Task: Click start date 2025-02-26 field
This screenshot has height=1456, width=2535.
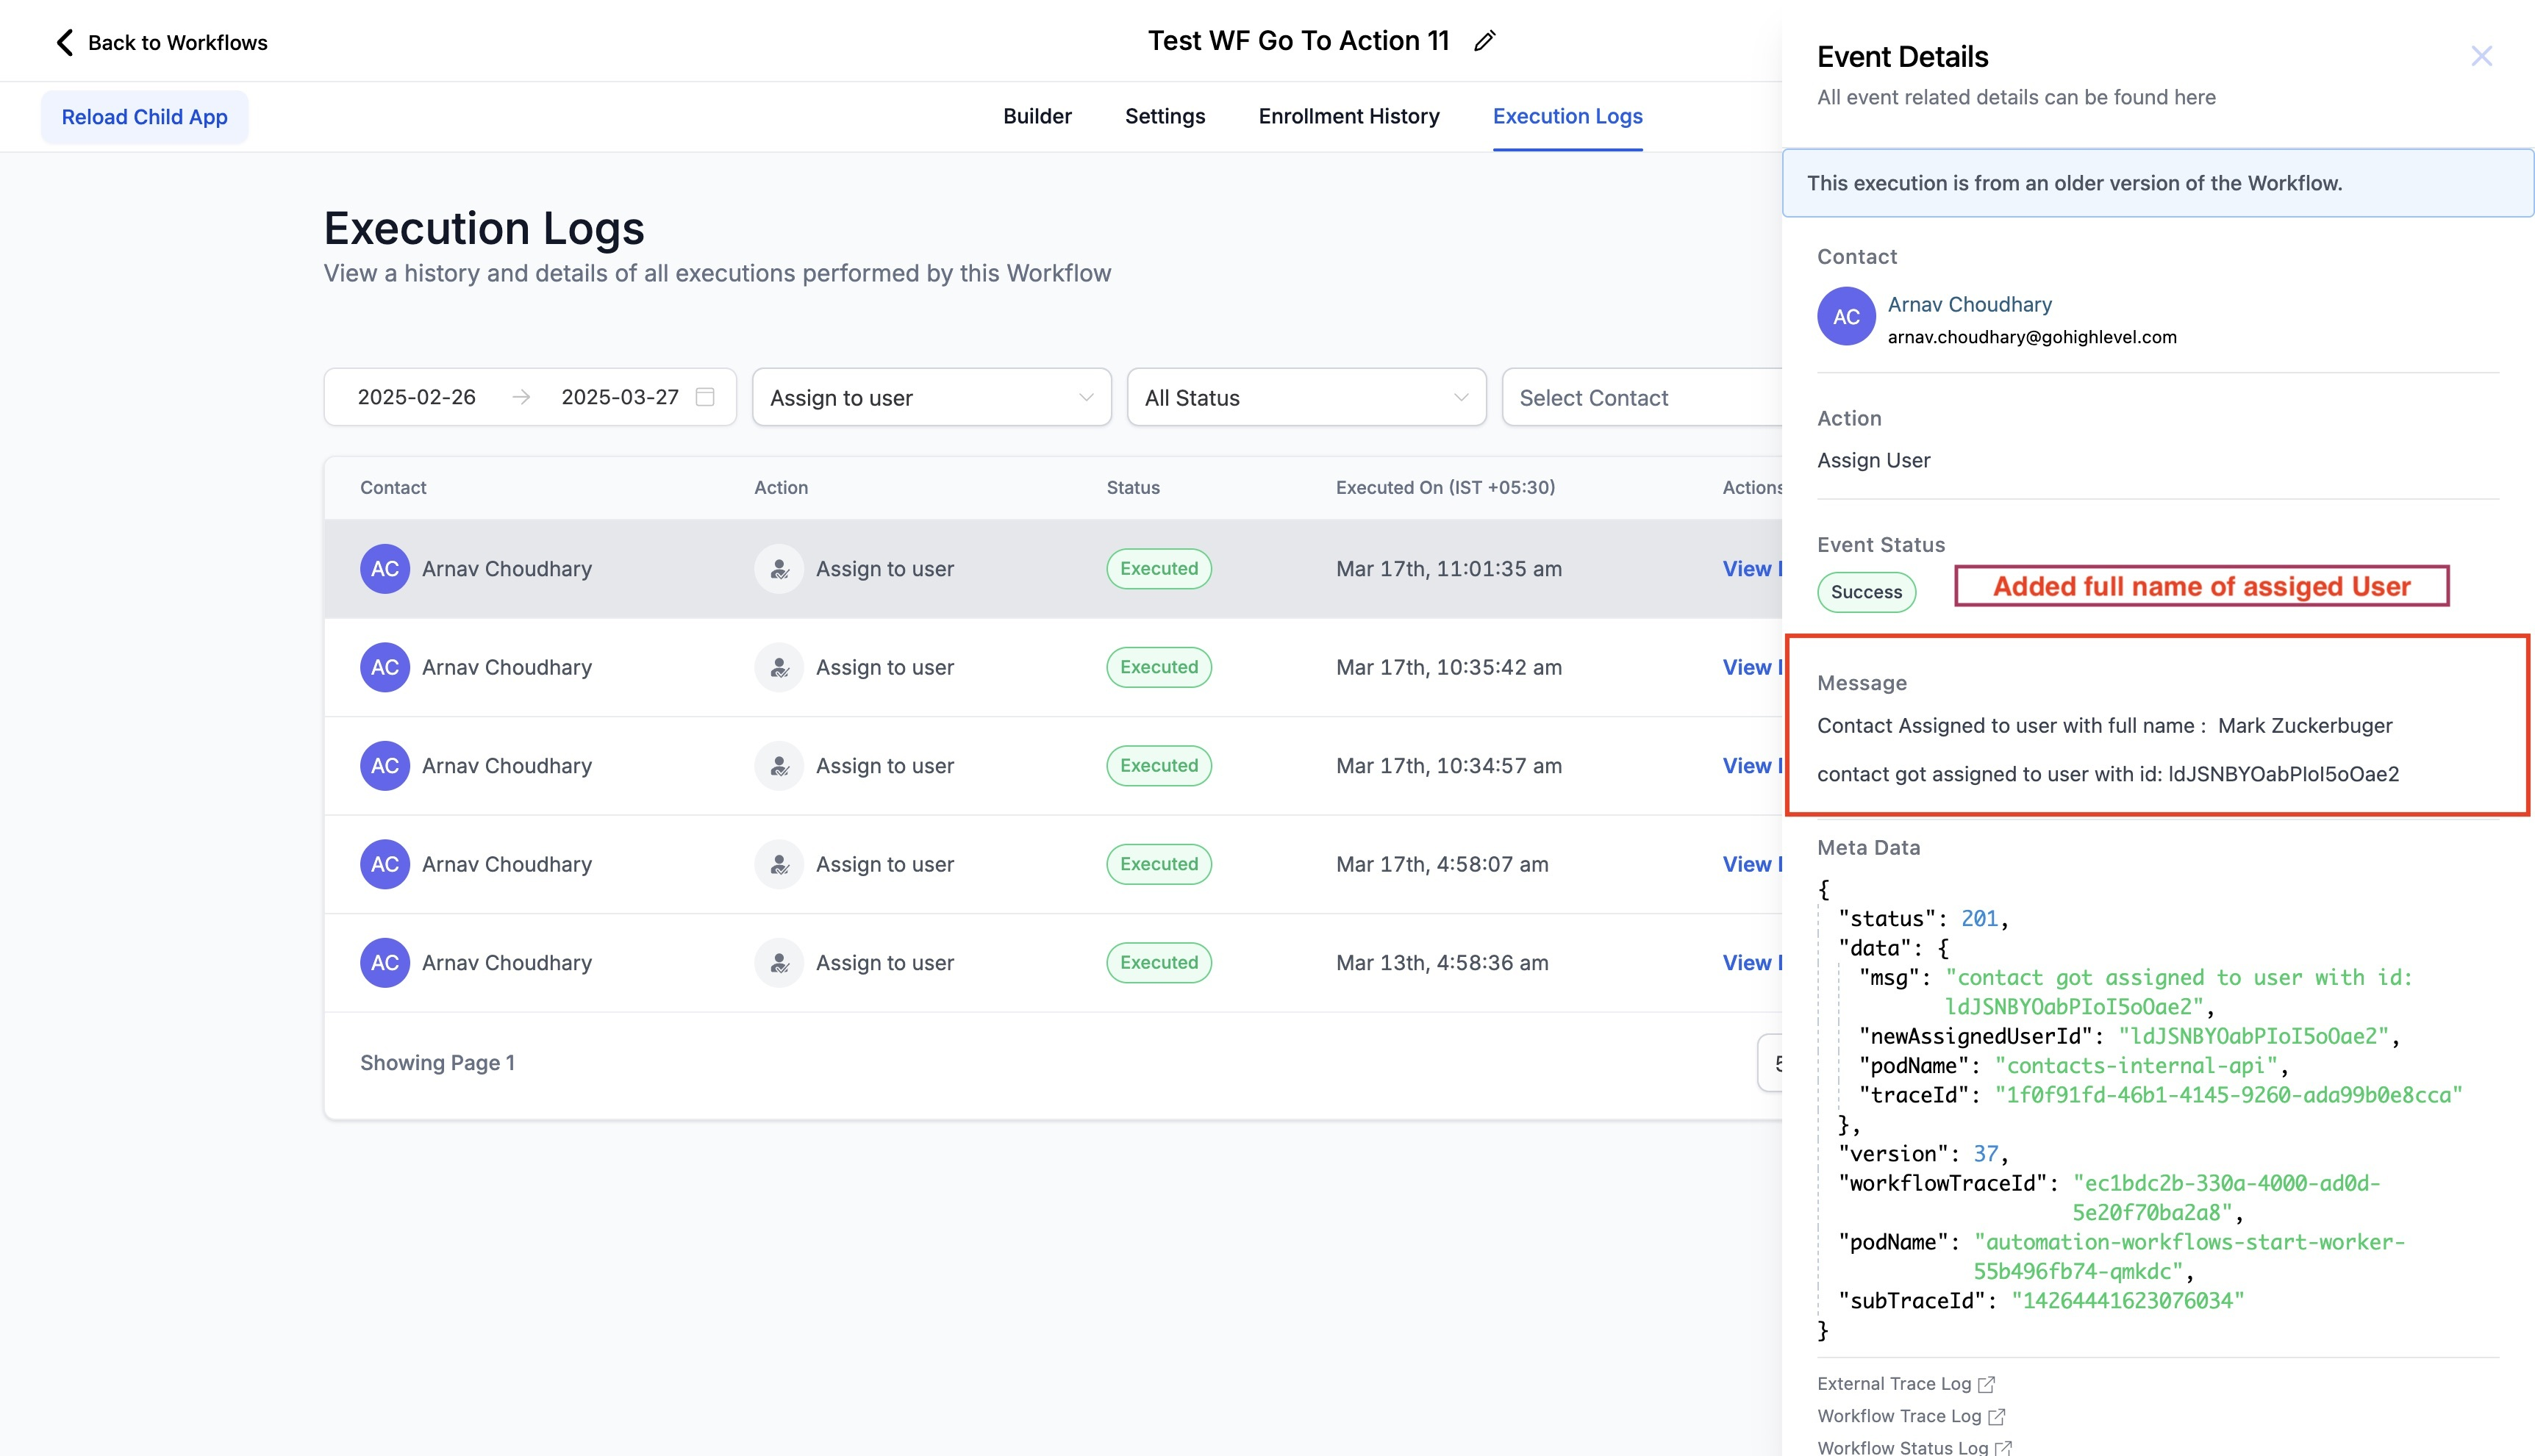Action: [417, 397]
